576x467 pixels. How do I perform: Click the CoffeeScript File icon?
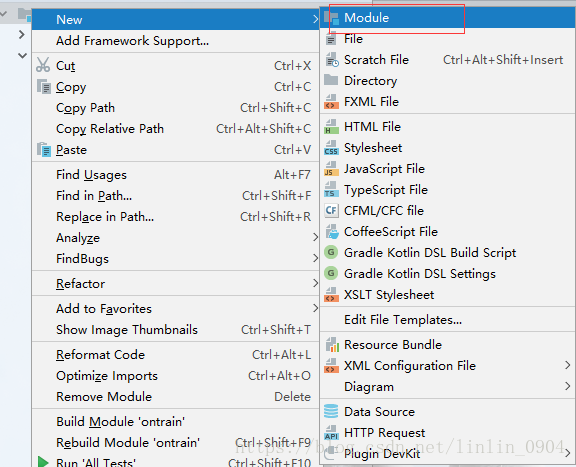coord(332,231)
